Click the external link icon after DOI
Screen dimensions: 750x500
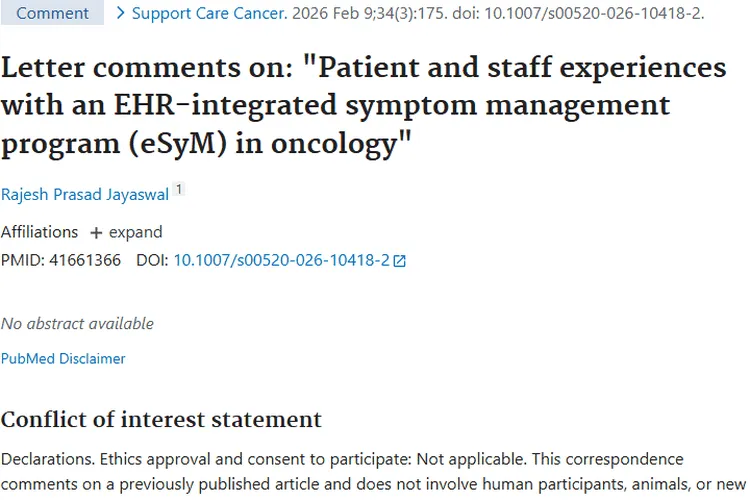400,261
